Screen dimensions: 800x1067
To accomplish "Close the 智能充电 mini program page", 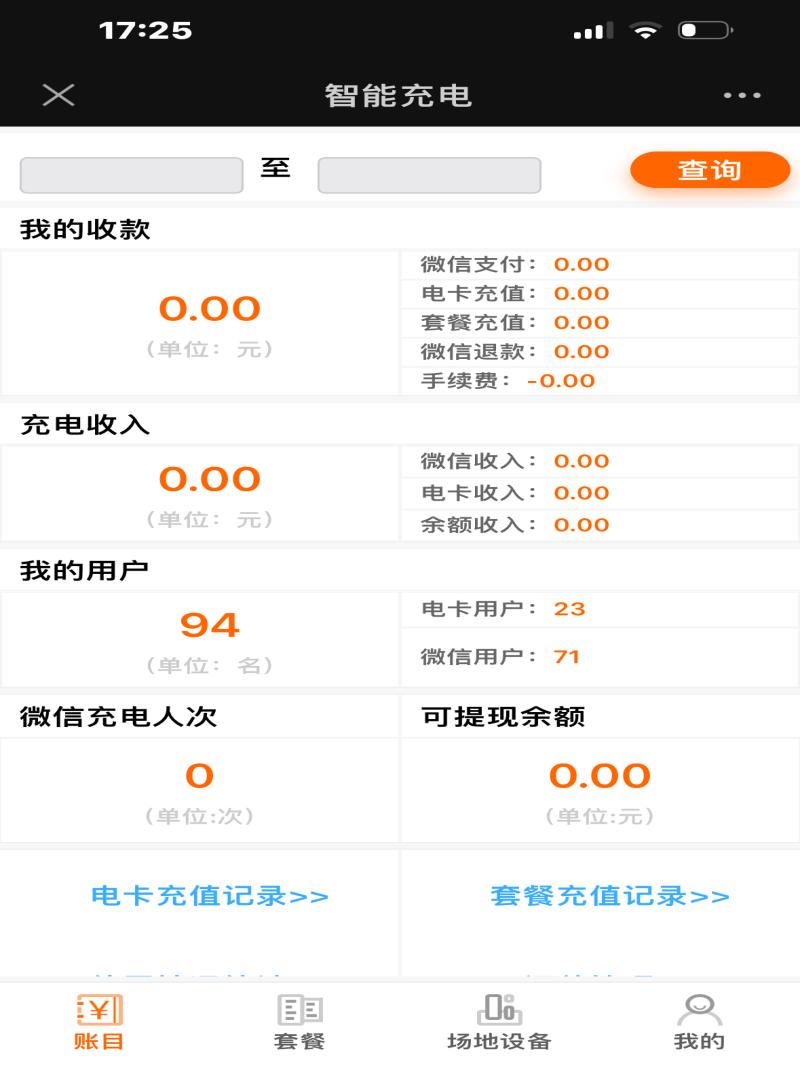I will tap(59, 95).
